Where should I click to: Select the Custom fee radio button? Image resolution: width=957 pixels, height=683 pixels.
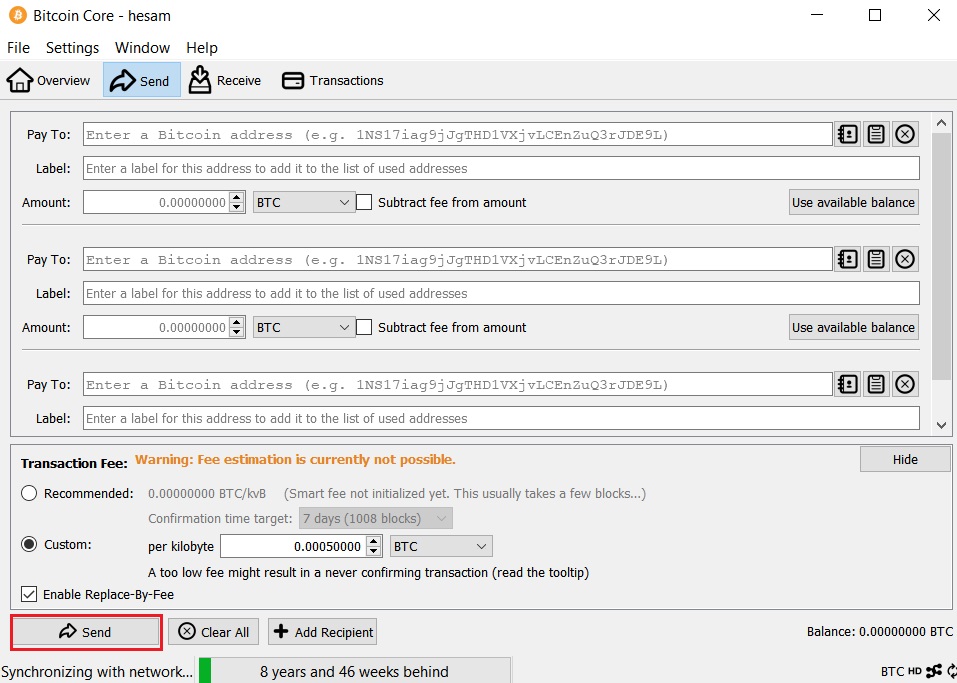29,544
